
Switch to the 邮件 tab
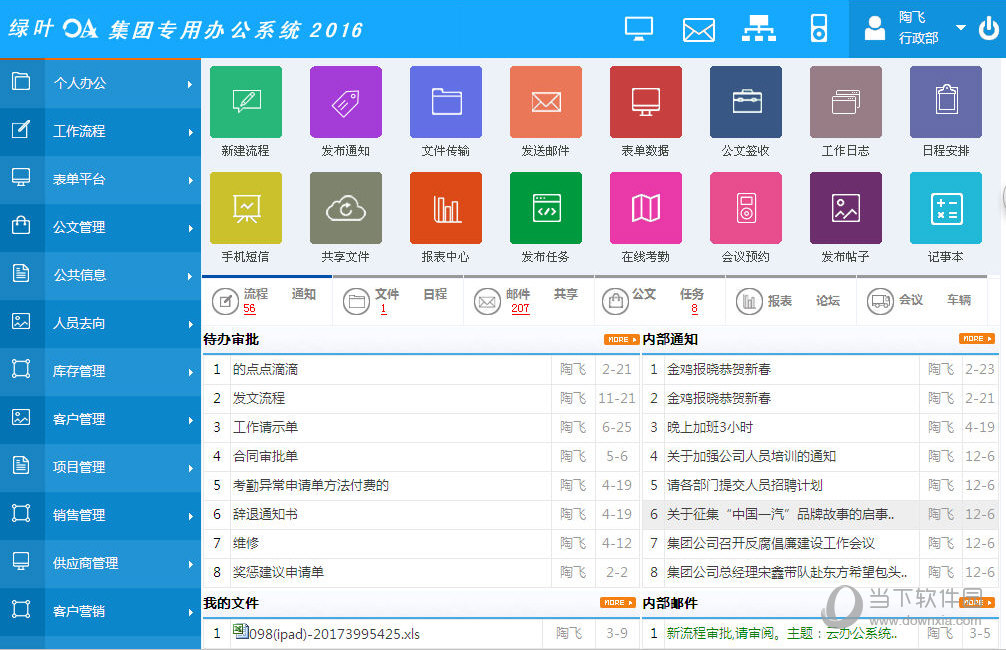(x=518, y=294)
